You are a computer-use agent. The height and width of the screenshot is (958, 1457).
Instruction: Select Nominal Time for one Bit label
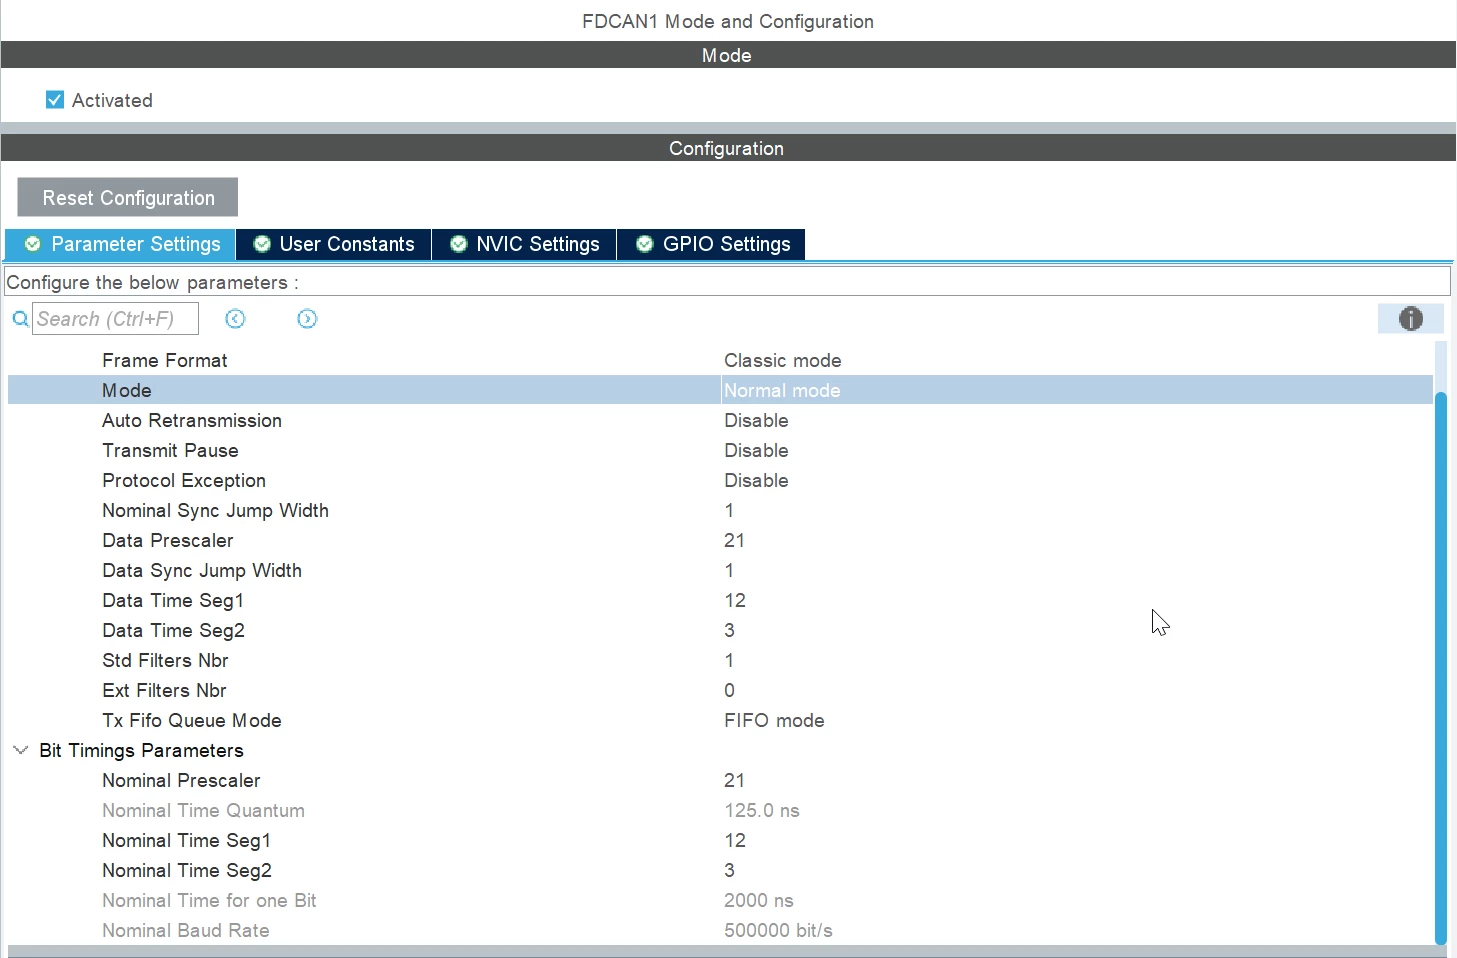pyautogui.click(x=209, y=900)
